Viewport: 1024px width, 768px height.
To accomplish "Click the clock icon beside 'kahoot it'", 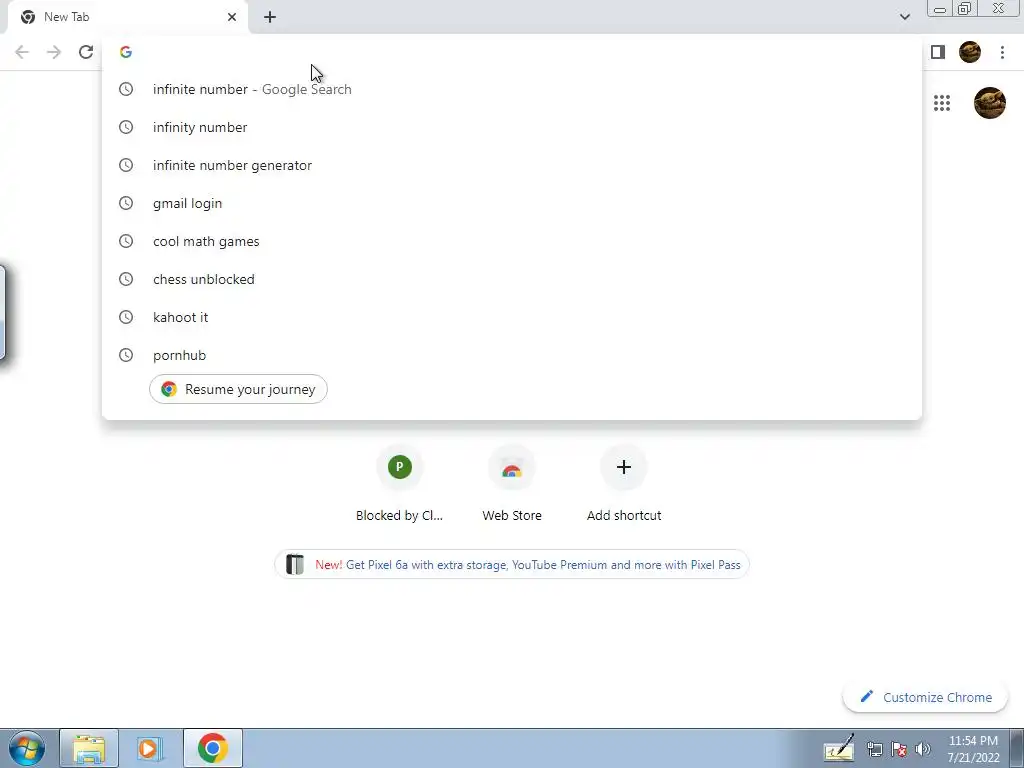I will [x=126, y=317].
